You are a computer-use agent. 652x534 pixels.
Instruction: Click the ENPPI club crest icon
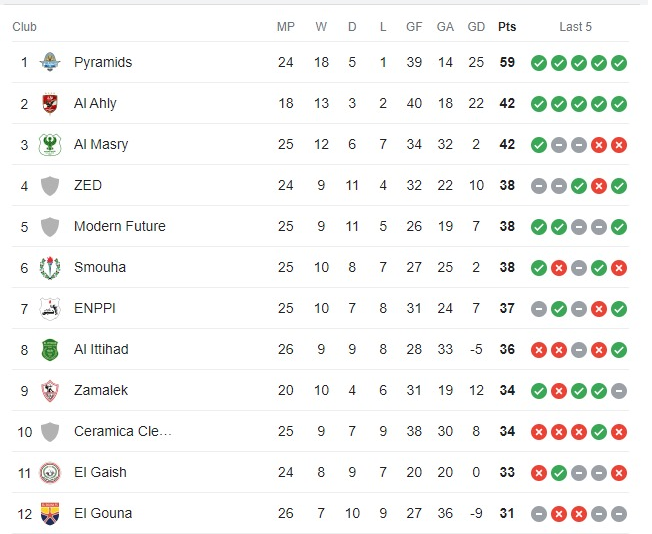pos(50,309)
